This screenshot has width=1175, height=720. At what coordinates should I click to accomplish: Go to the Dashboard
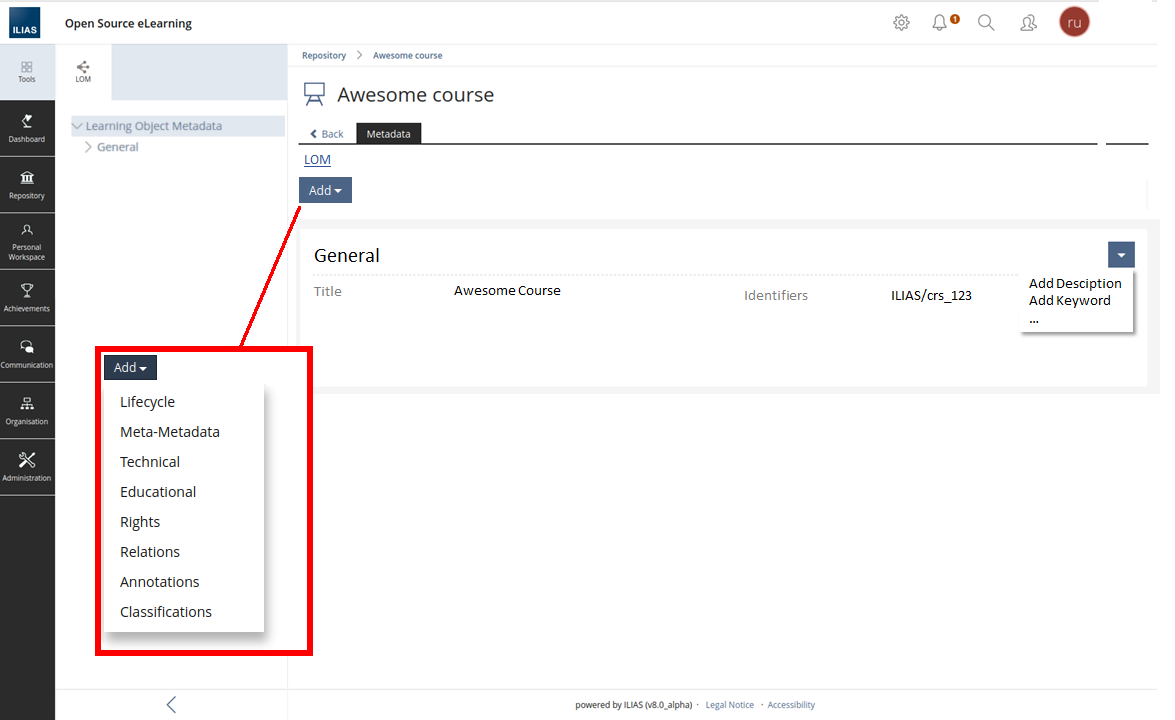click(x=27, y=129)
